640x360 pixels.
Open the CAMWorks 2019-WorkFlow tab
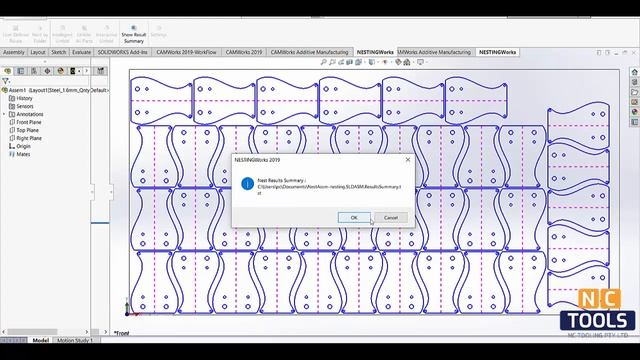pyautogui.click(x=187, y=52)
